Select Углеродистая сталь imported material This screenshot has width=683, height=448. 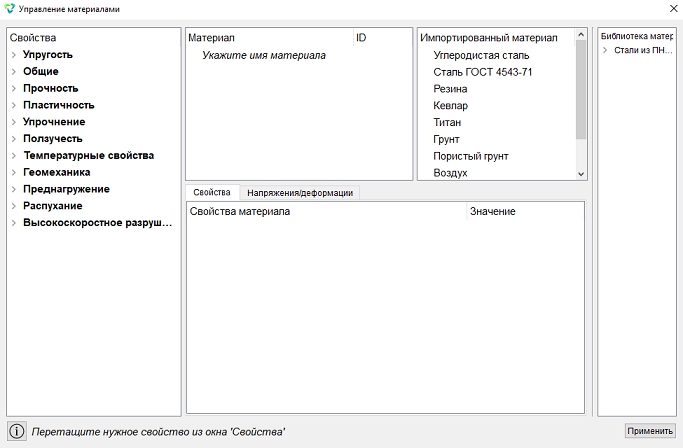coord(481,55)
